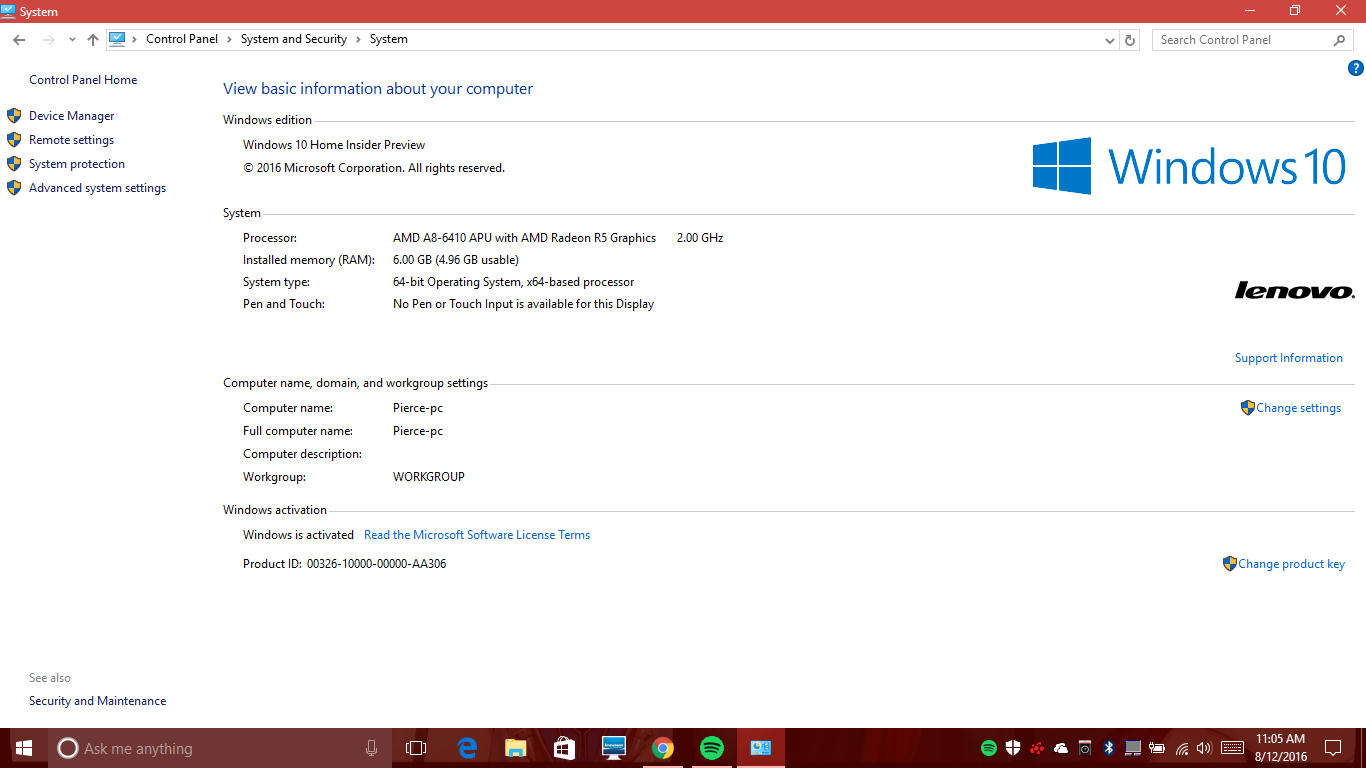The image size is (1366, 768).
Task: Open Advanced system settings
Action: point(98,188)
